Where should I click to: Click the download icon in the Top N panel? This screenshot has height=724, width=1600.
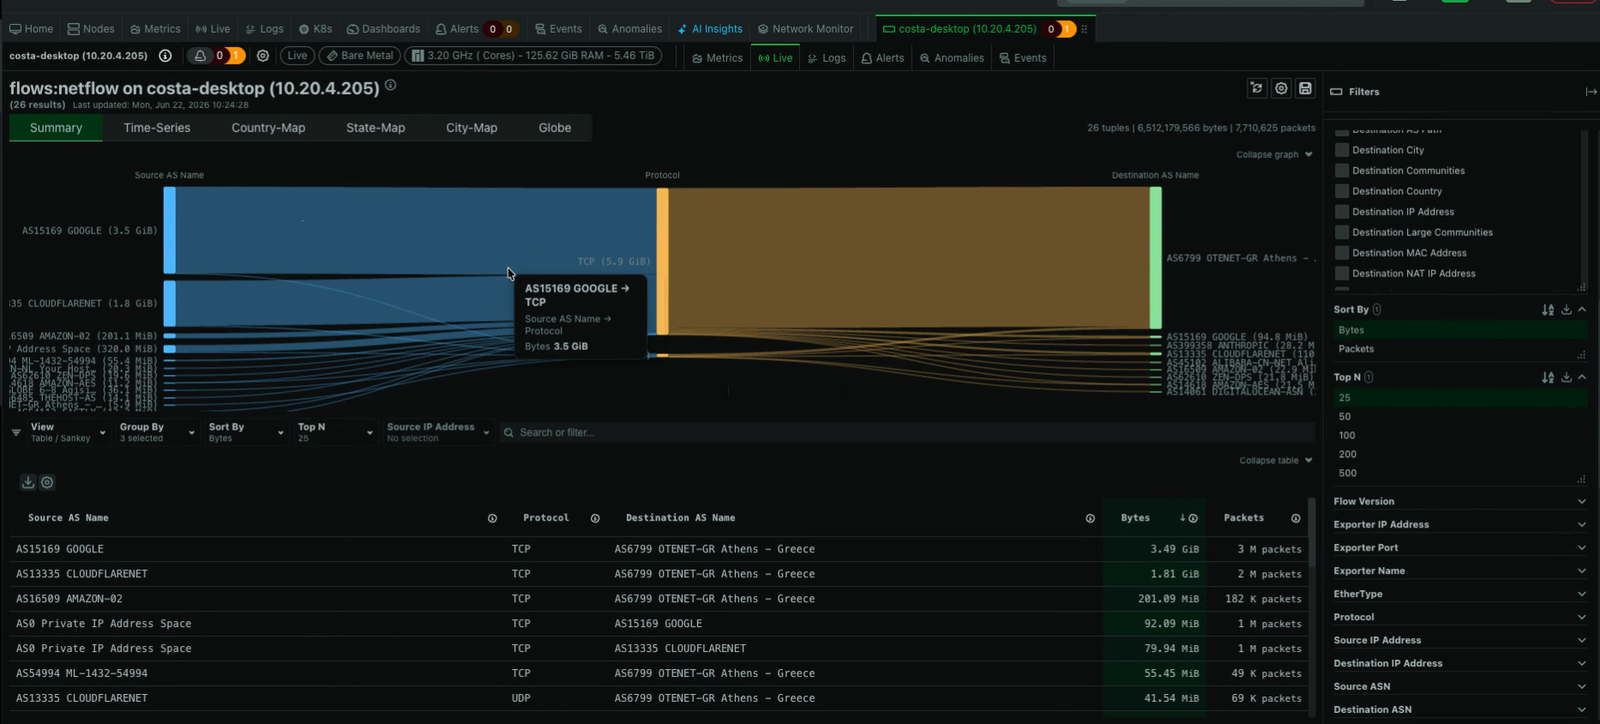point(1566,377)
